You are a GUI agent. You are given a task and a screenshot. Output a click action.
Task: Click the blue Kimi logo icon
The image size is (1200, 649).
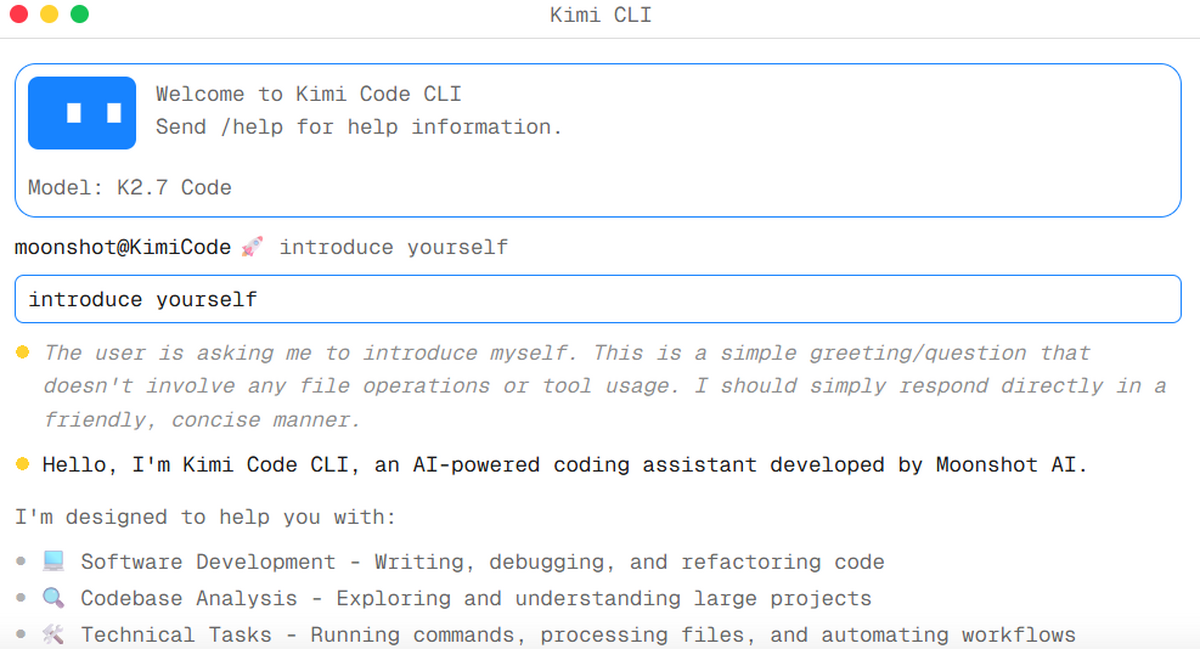click(82, 113)
